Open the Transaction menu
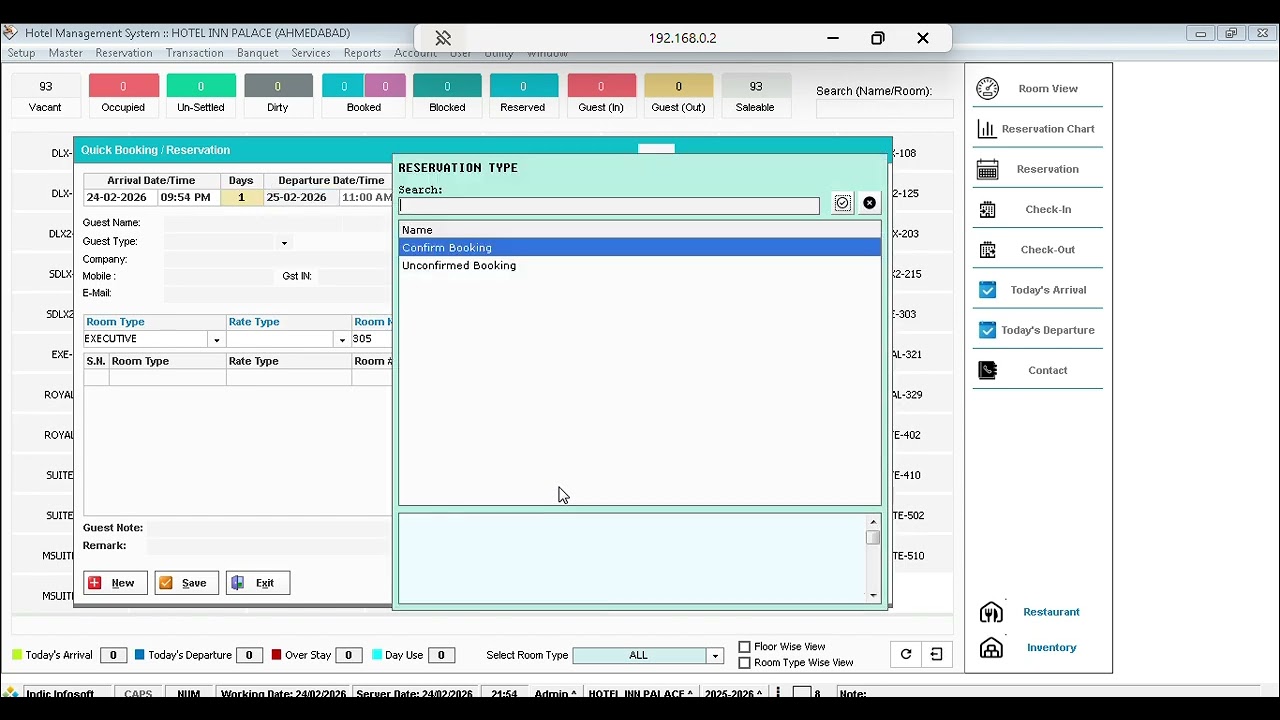Screen dimensions: 1280x720 [195, 53]
